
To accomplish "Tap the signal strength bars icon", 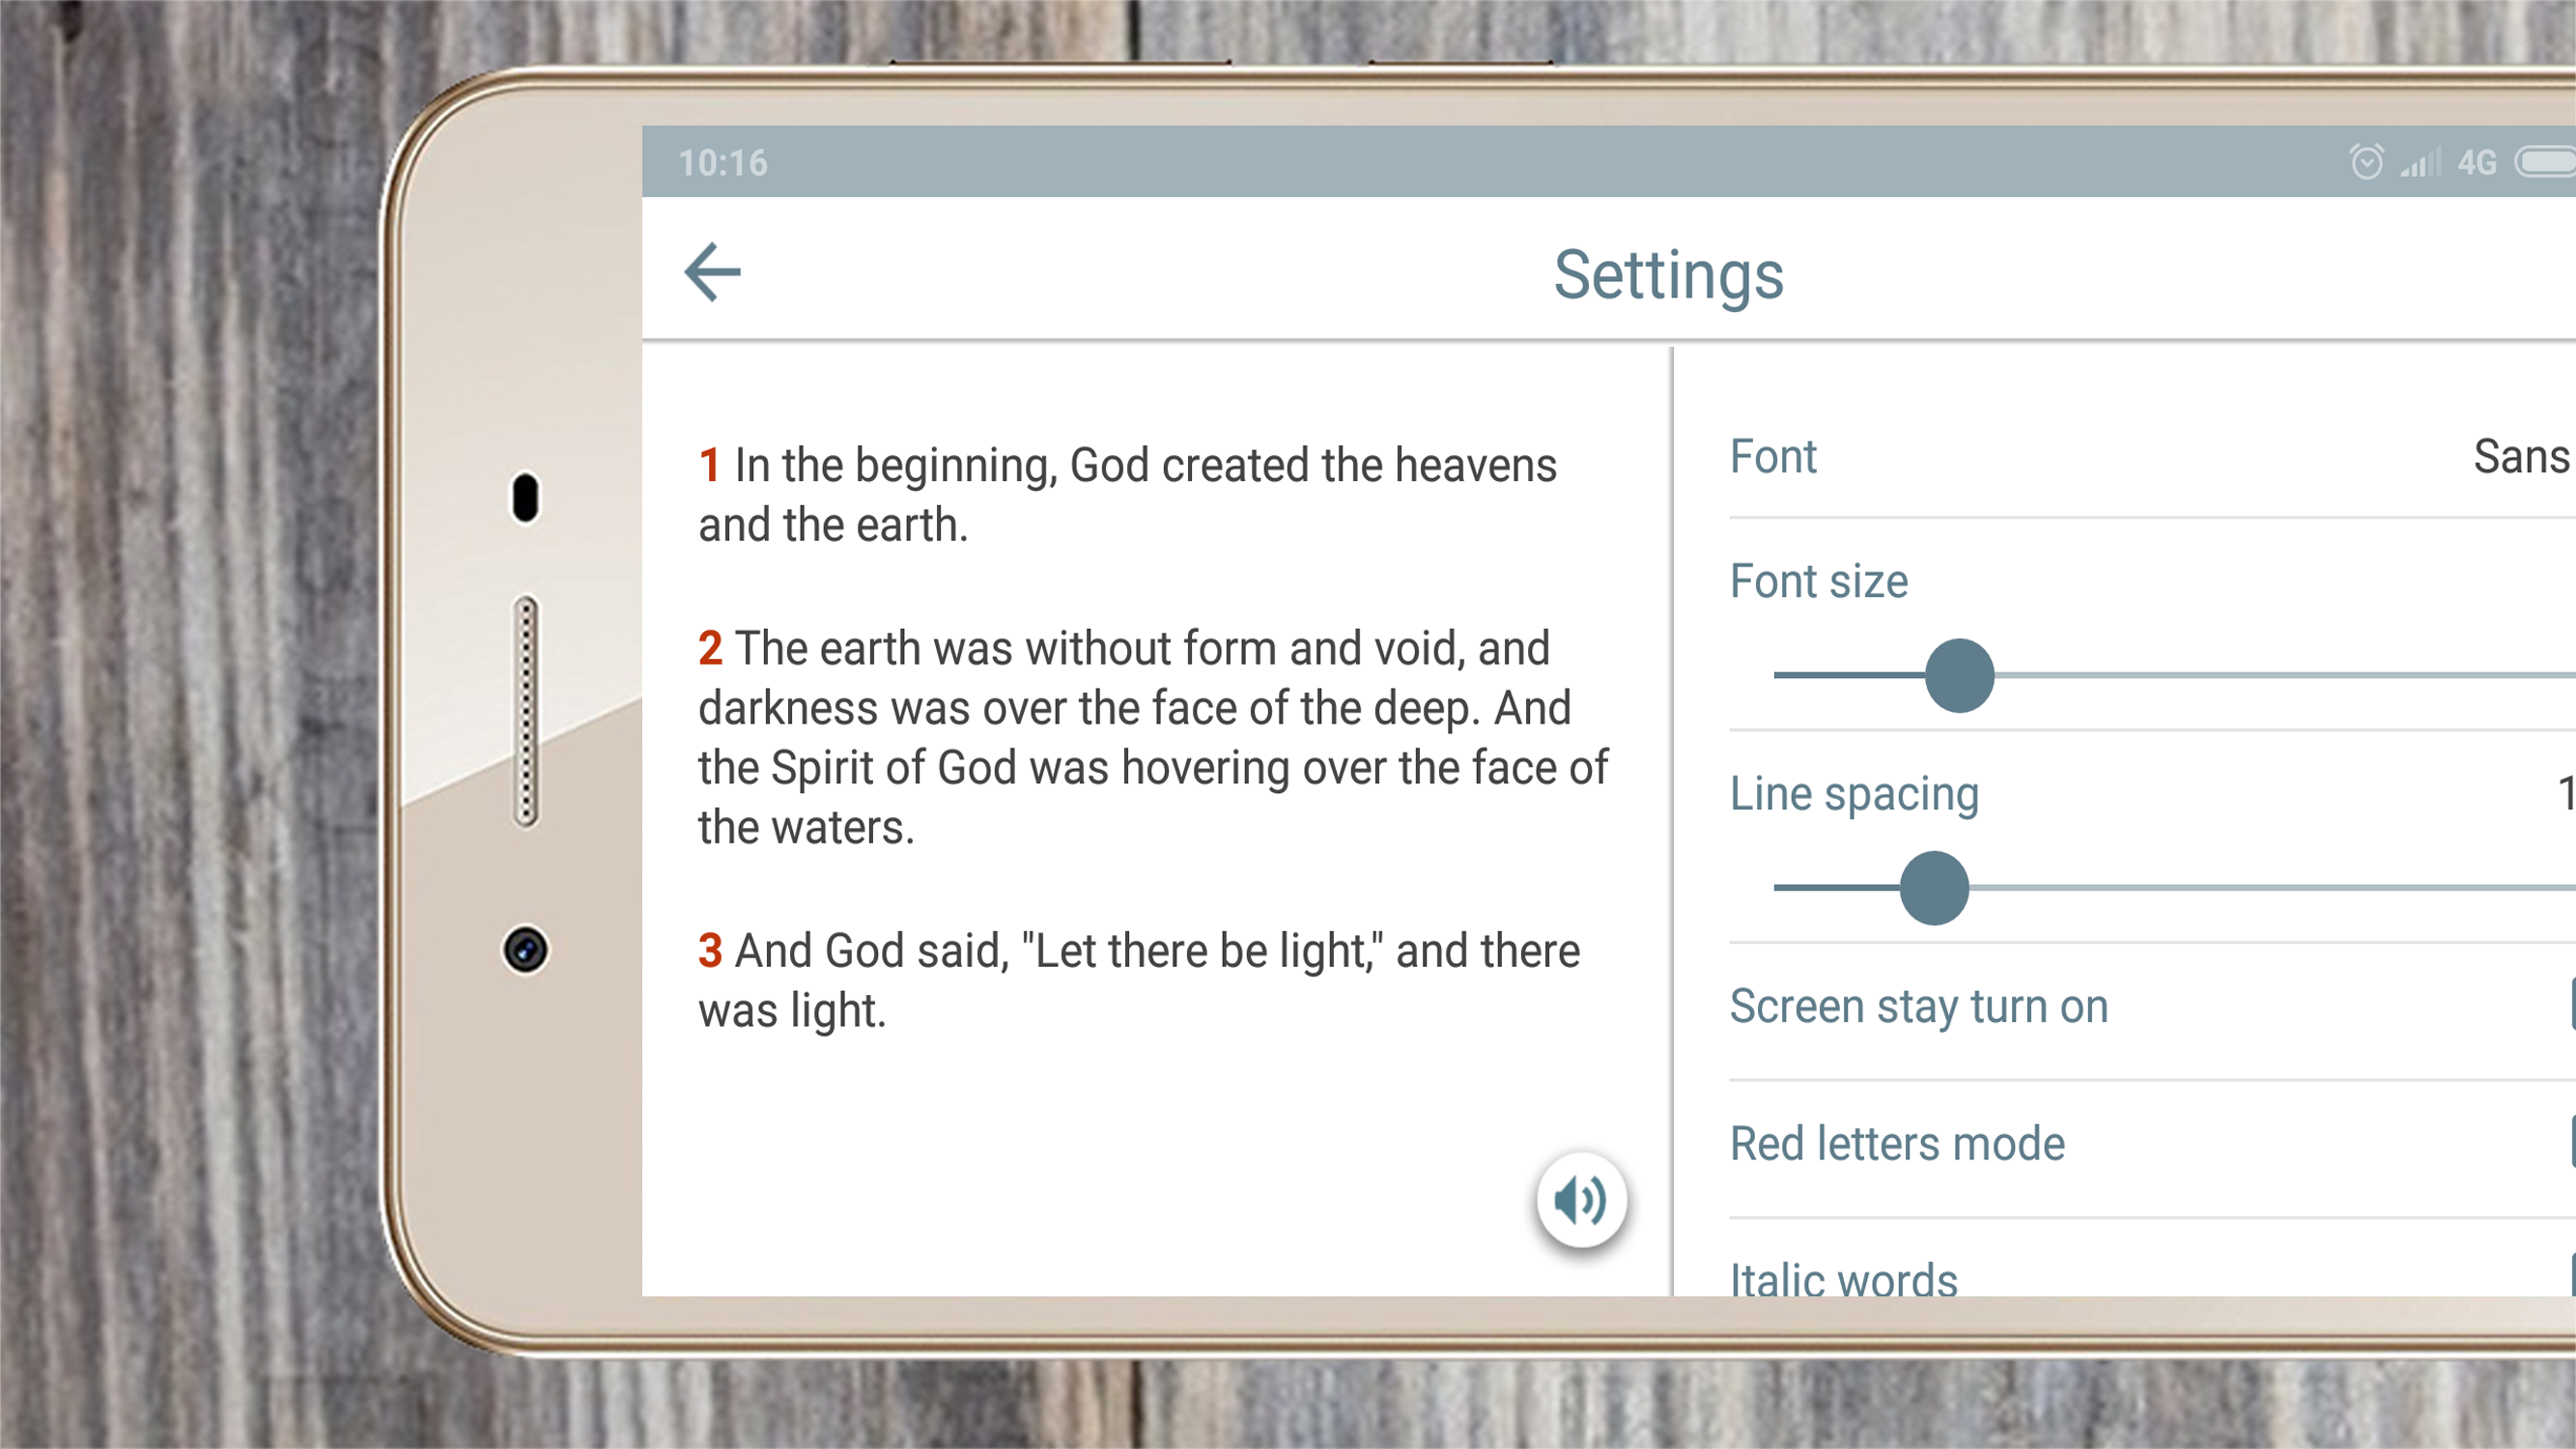I will point(2420,162).
